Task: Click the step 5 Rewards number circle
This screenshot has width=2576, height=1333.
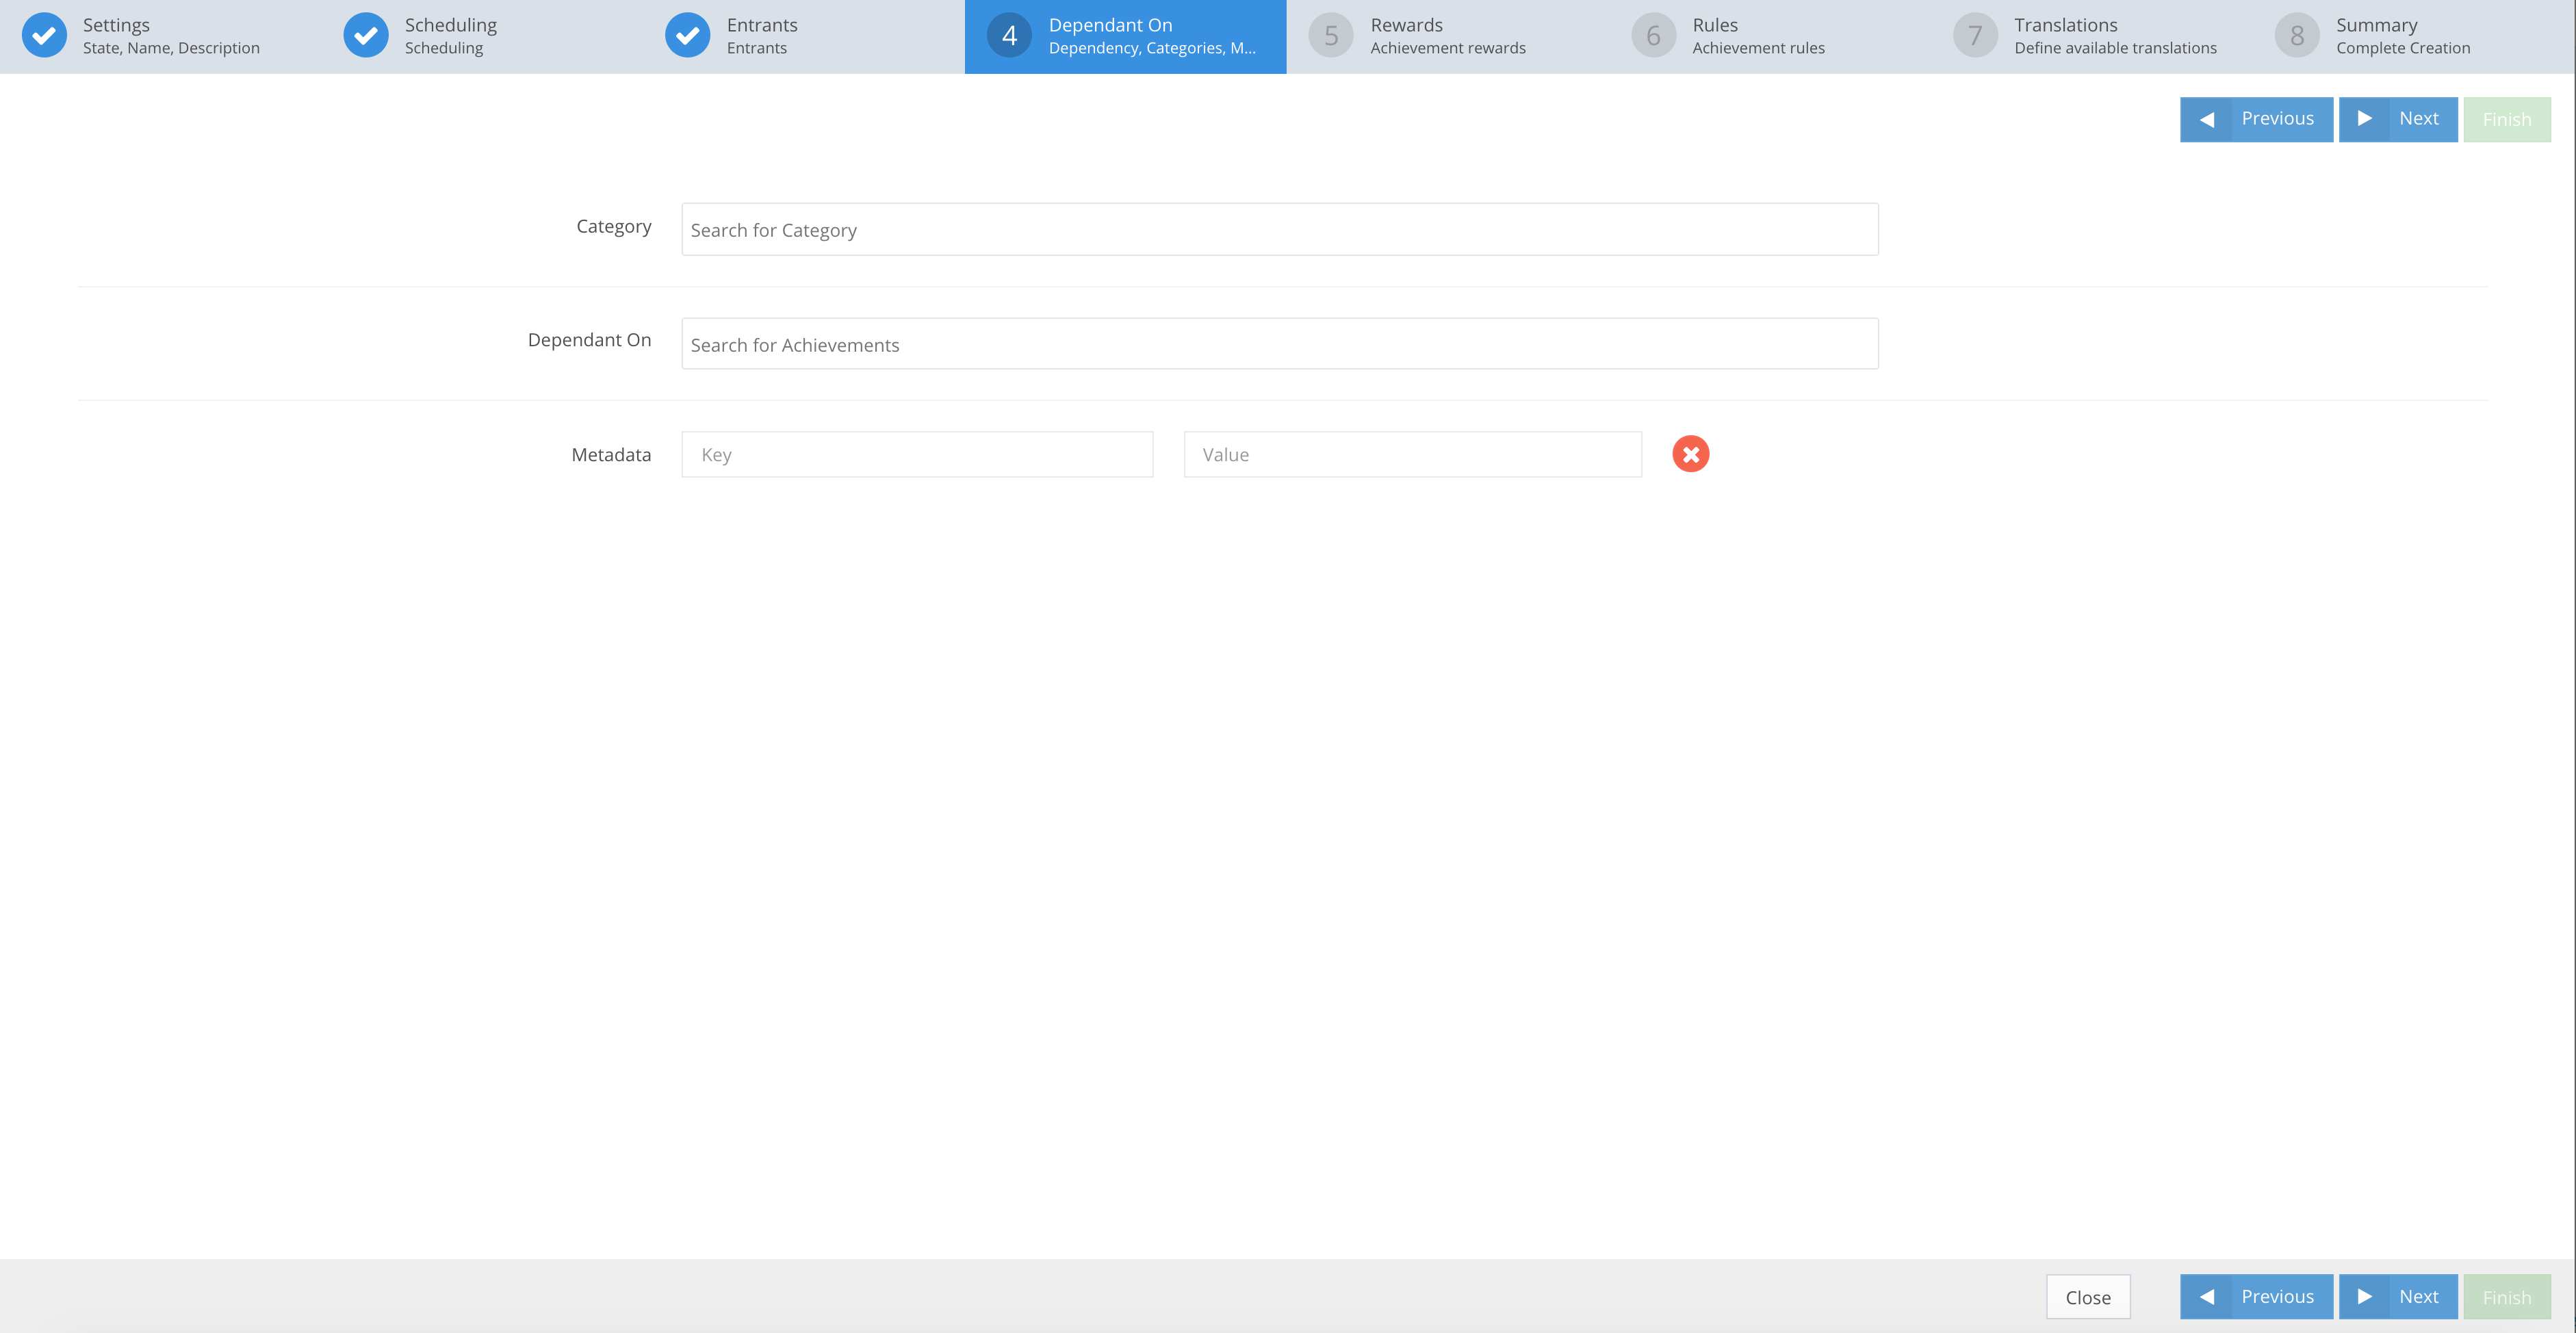Action: pyautogui.click(x=1331, y=36)
